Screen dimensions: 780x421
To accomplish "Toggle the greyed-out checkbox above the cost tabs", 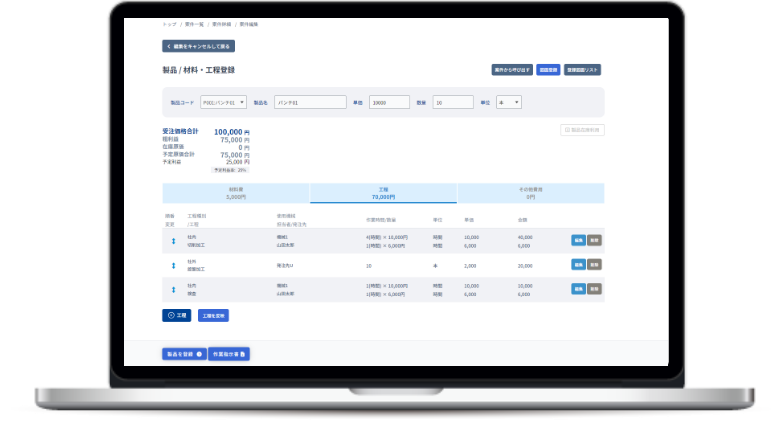I will pyautogui.click(x=567, y=130).
